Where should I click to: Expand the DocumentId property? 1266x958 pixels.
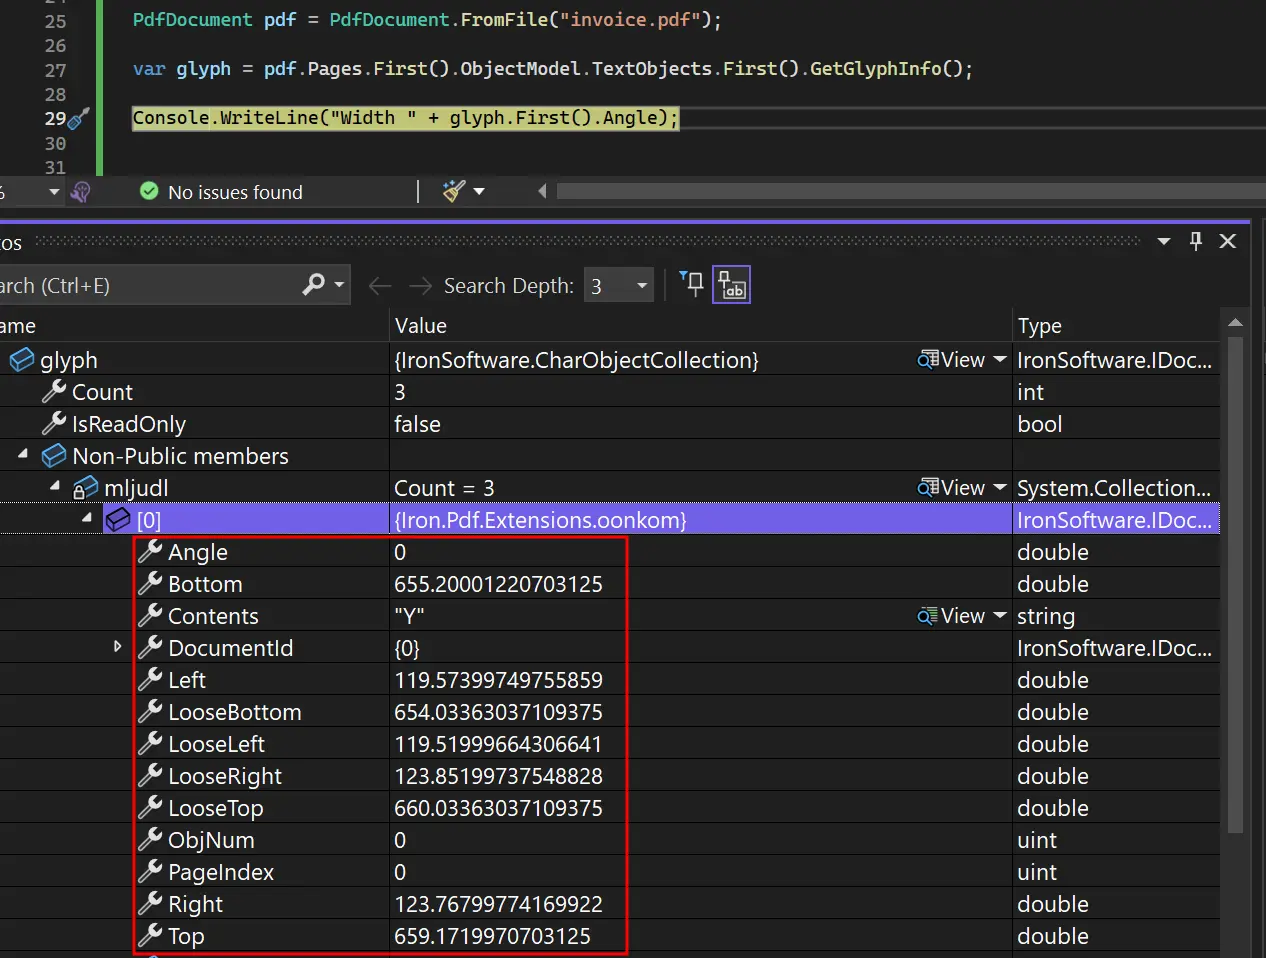pos(118,647)
